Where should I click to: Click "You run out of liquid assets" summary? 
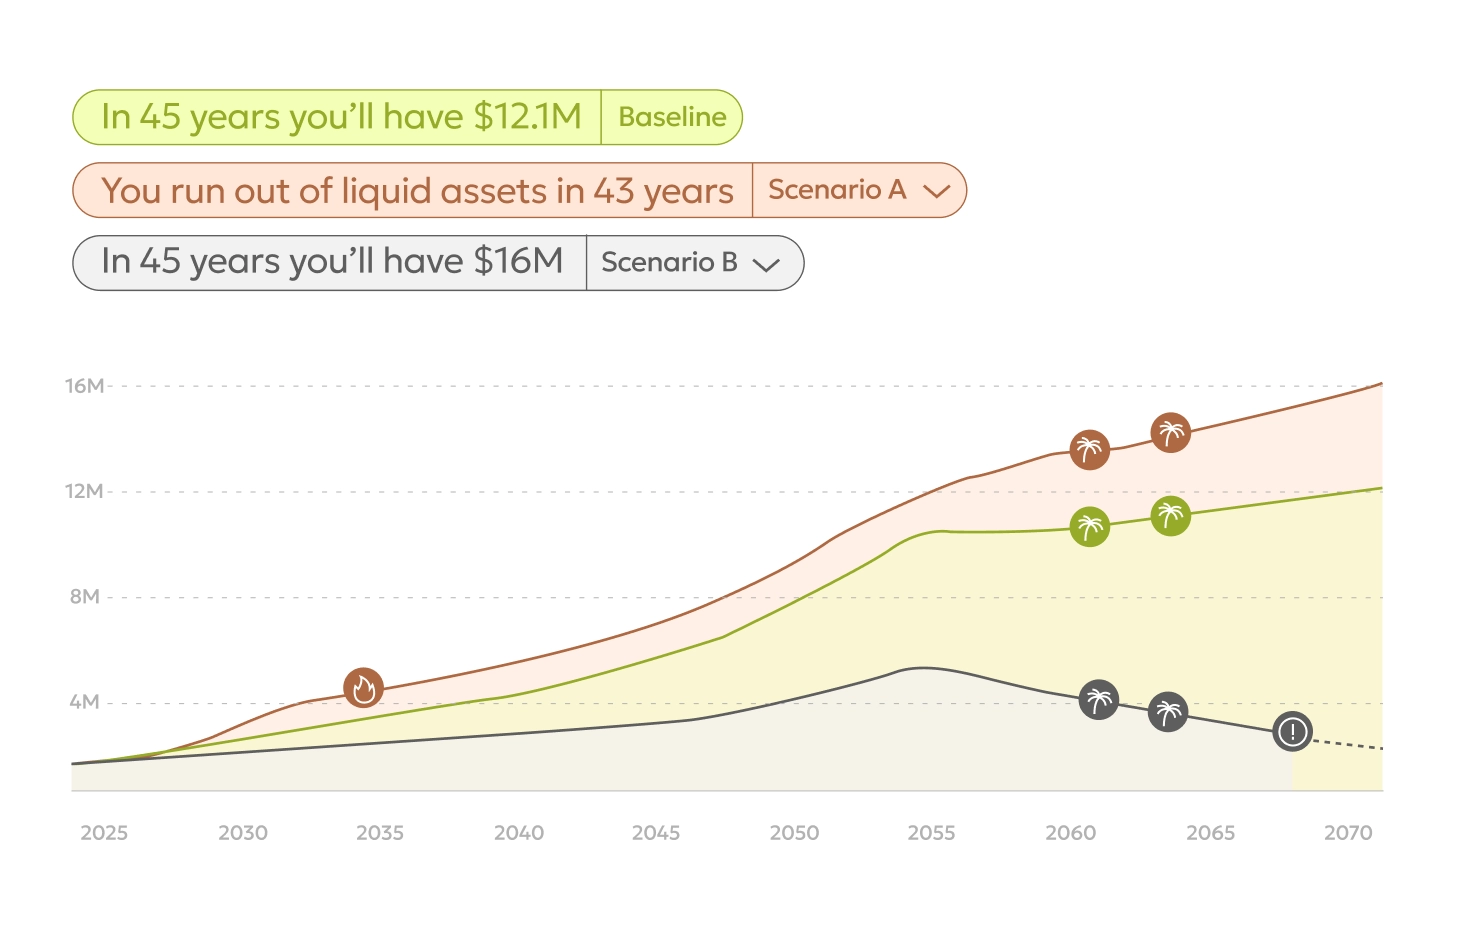[x=416, y=190]
